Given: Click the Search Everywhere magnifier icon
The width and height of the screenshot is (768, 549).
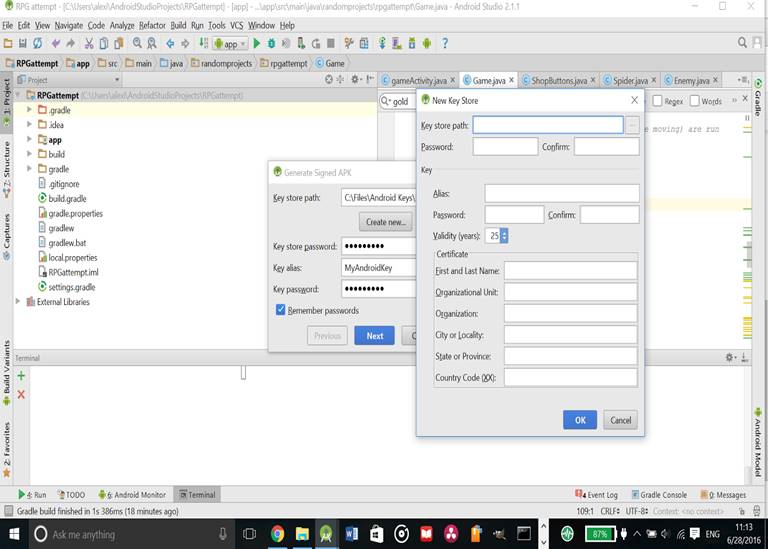Looking at the screenshot, I should pyautogui.click(x=743, y=43).
